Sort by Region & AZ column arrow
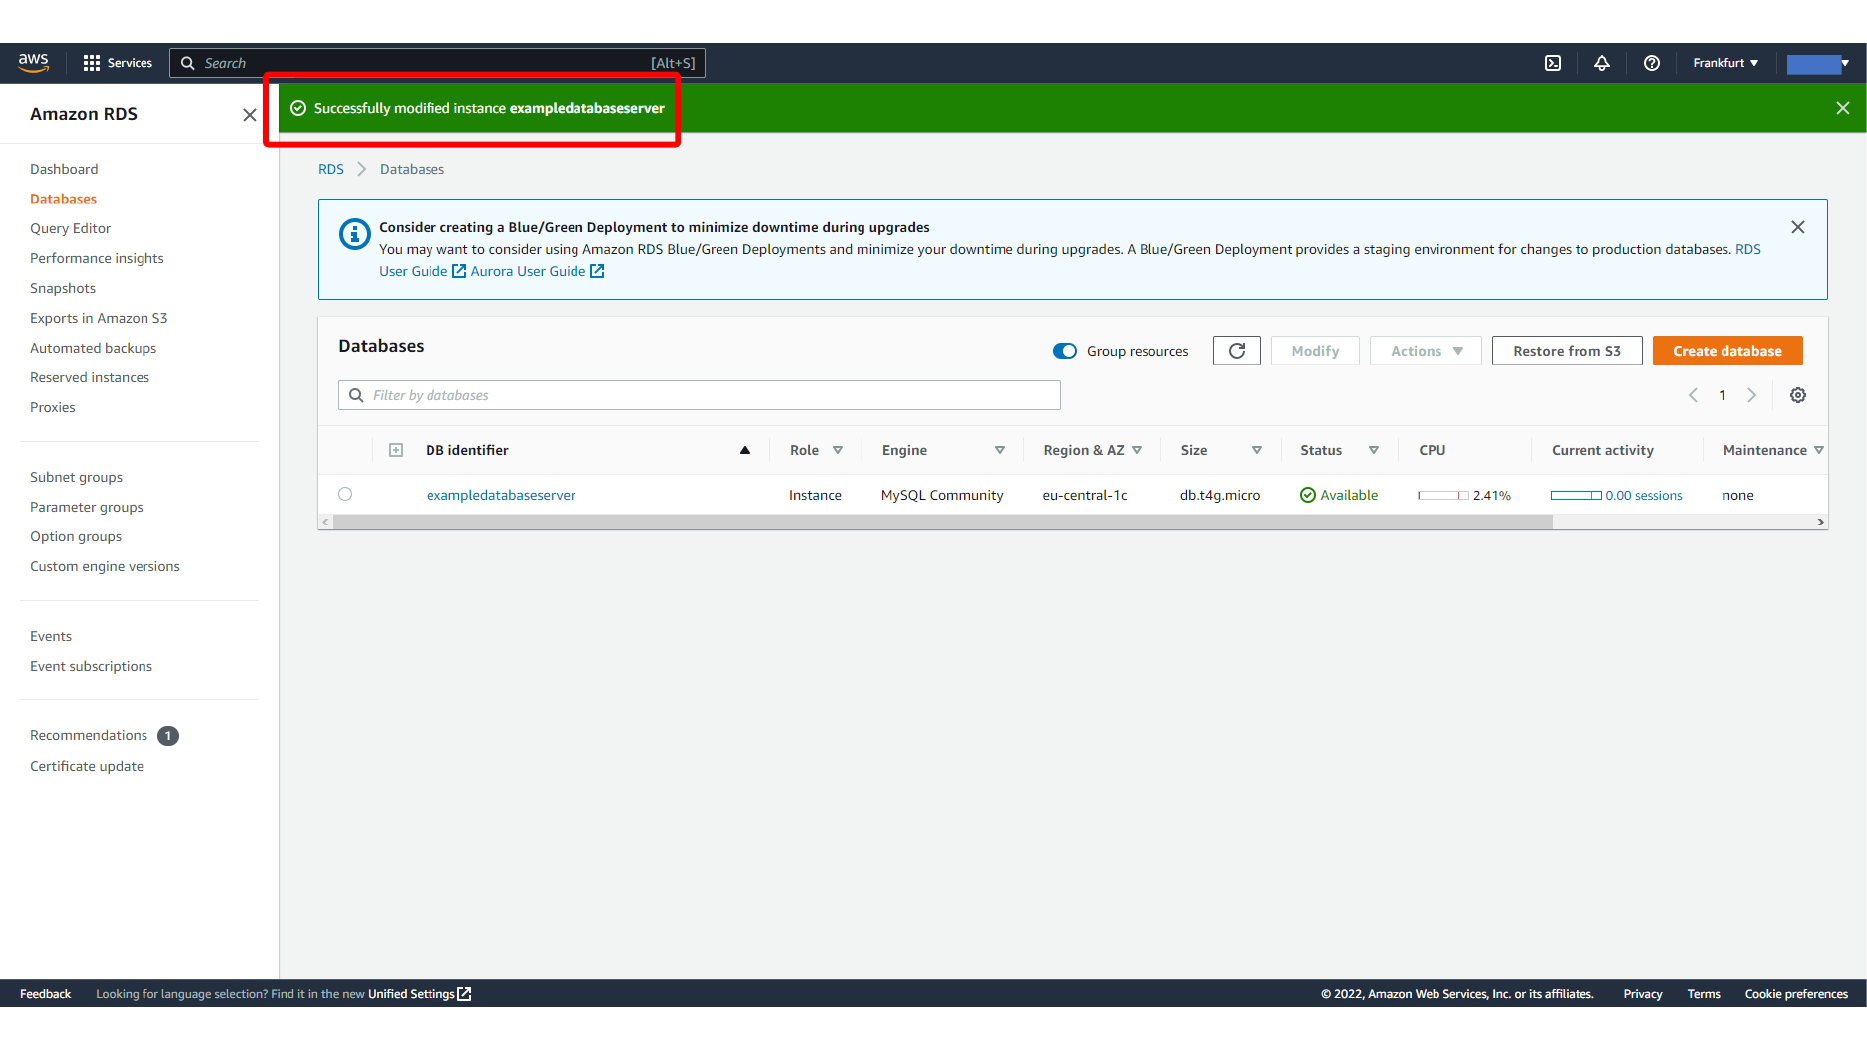This screenshot has height=1050, width=1867. pos(1137,450)
